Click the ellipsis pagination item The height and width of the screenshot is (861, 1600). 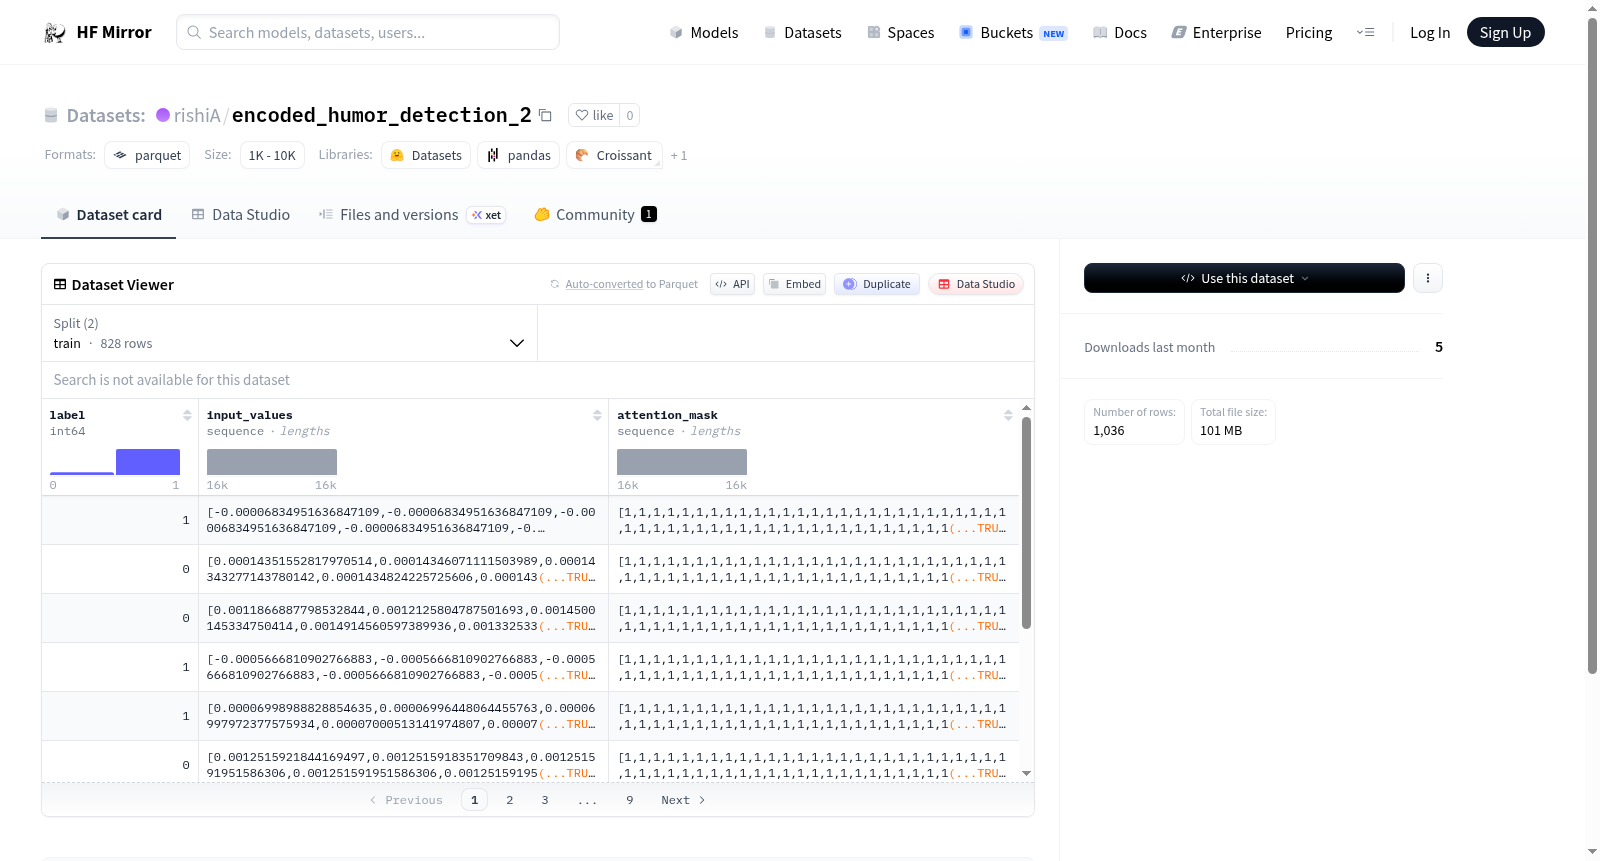[588, 800]
